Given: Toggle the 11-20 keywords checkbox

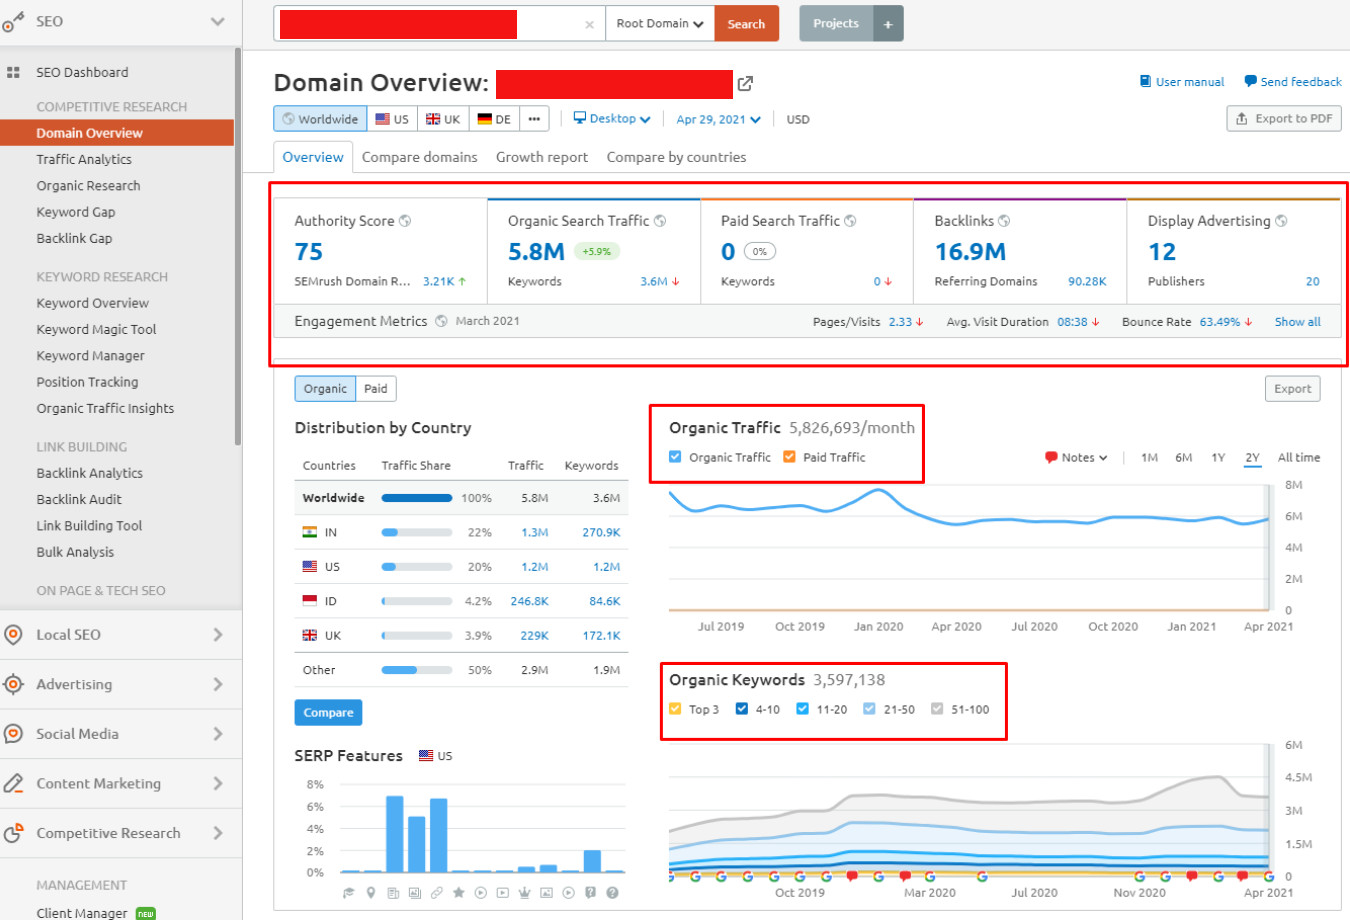Looking at the screenshot, I should [802, 709].
